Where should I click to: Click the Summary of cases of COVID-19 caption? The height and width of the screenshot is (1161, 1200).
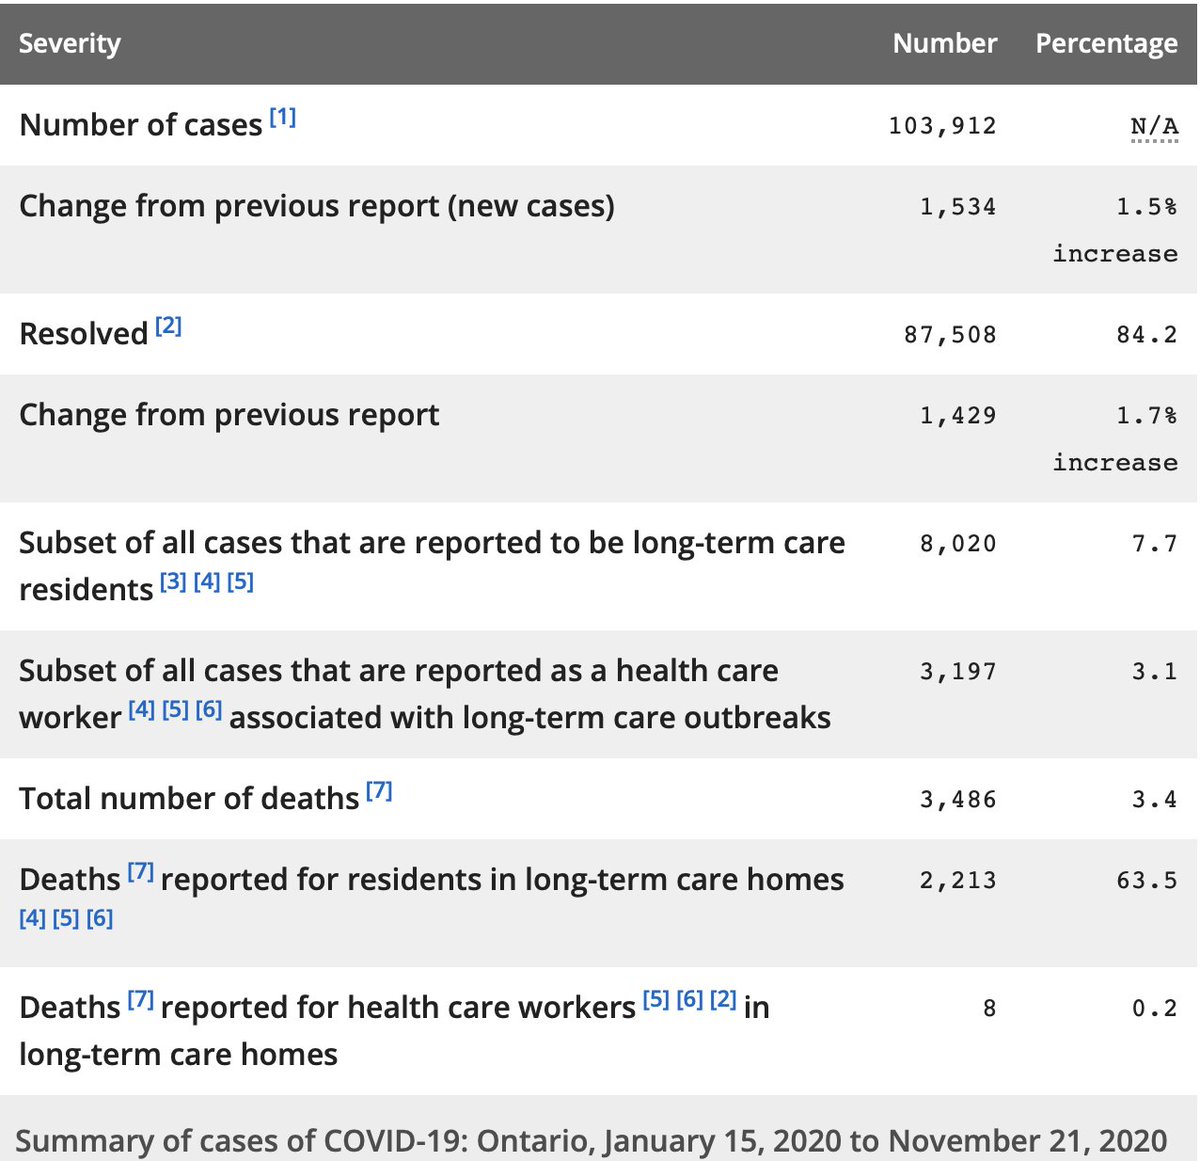coord(591,1141)
